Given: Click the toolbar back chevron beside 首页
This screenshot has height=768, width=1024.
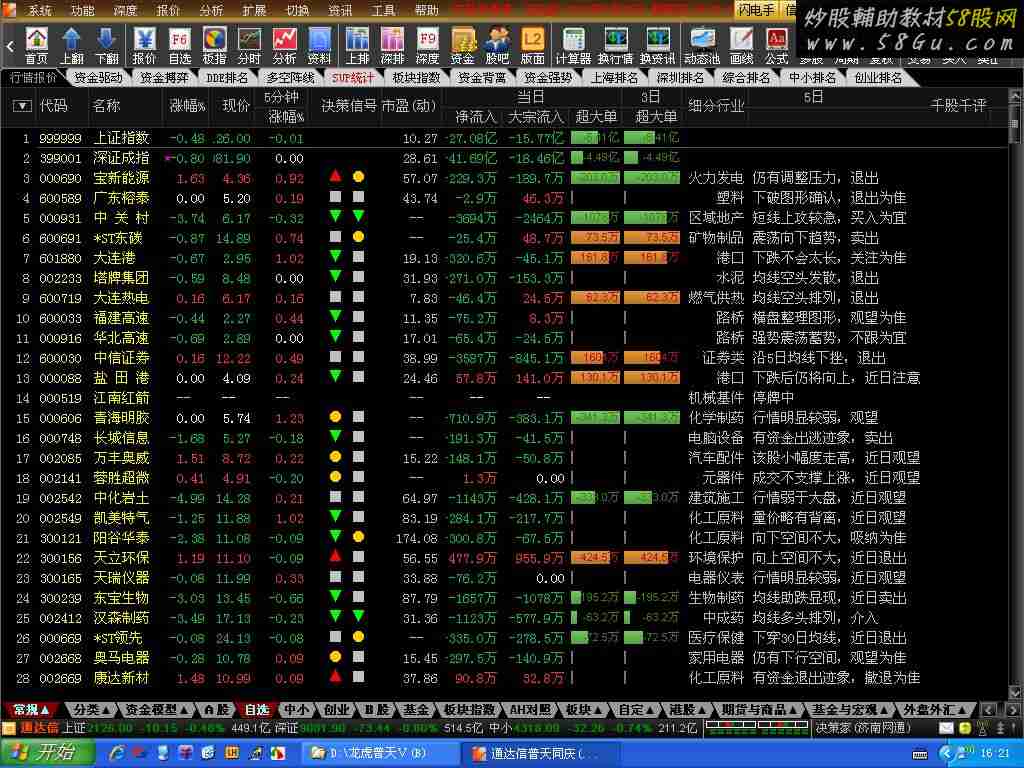Looking at the screenshot, I should click(x=10, y=46).
